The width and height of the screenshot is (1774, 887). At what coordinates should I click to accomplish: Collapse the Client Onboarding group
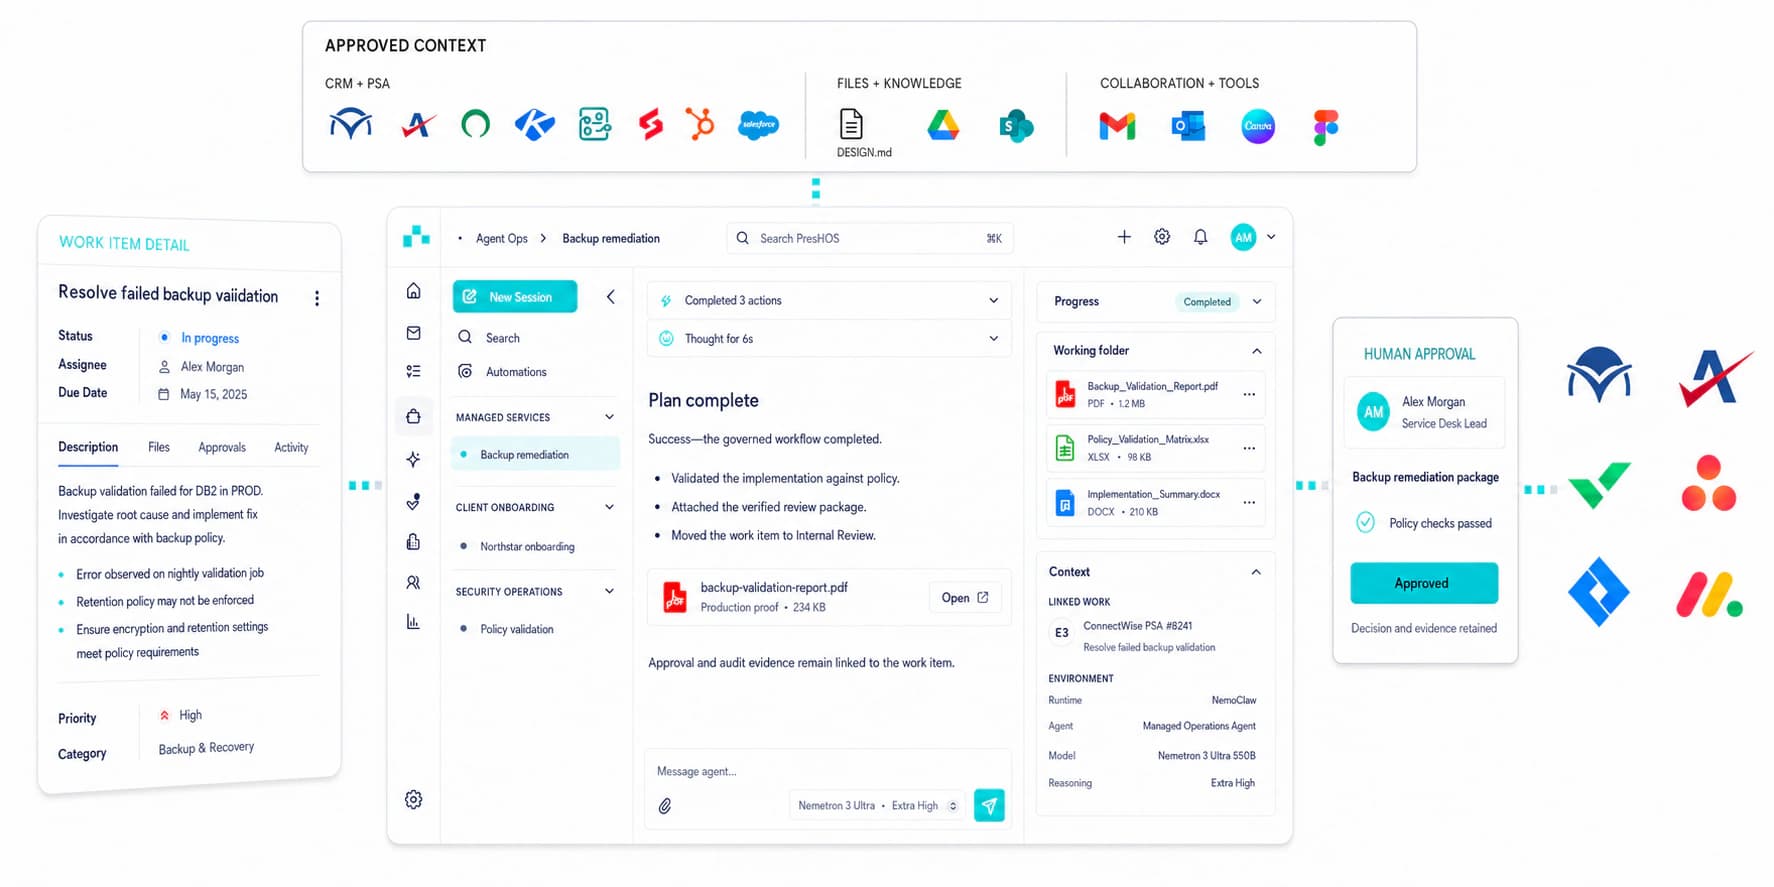[x=609, y=507]
